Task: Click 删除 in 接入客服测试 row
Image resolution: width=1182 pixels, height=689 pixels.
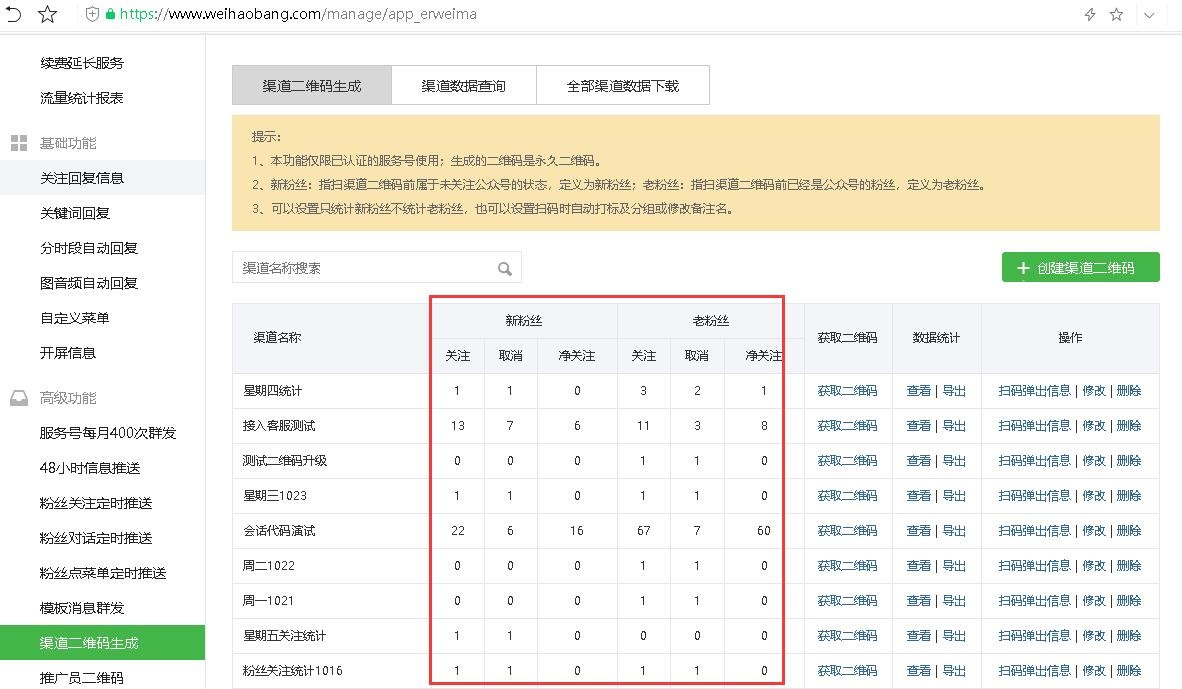Action: pyautogui.click(x=1128, y=426)
